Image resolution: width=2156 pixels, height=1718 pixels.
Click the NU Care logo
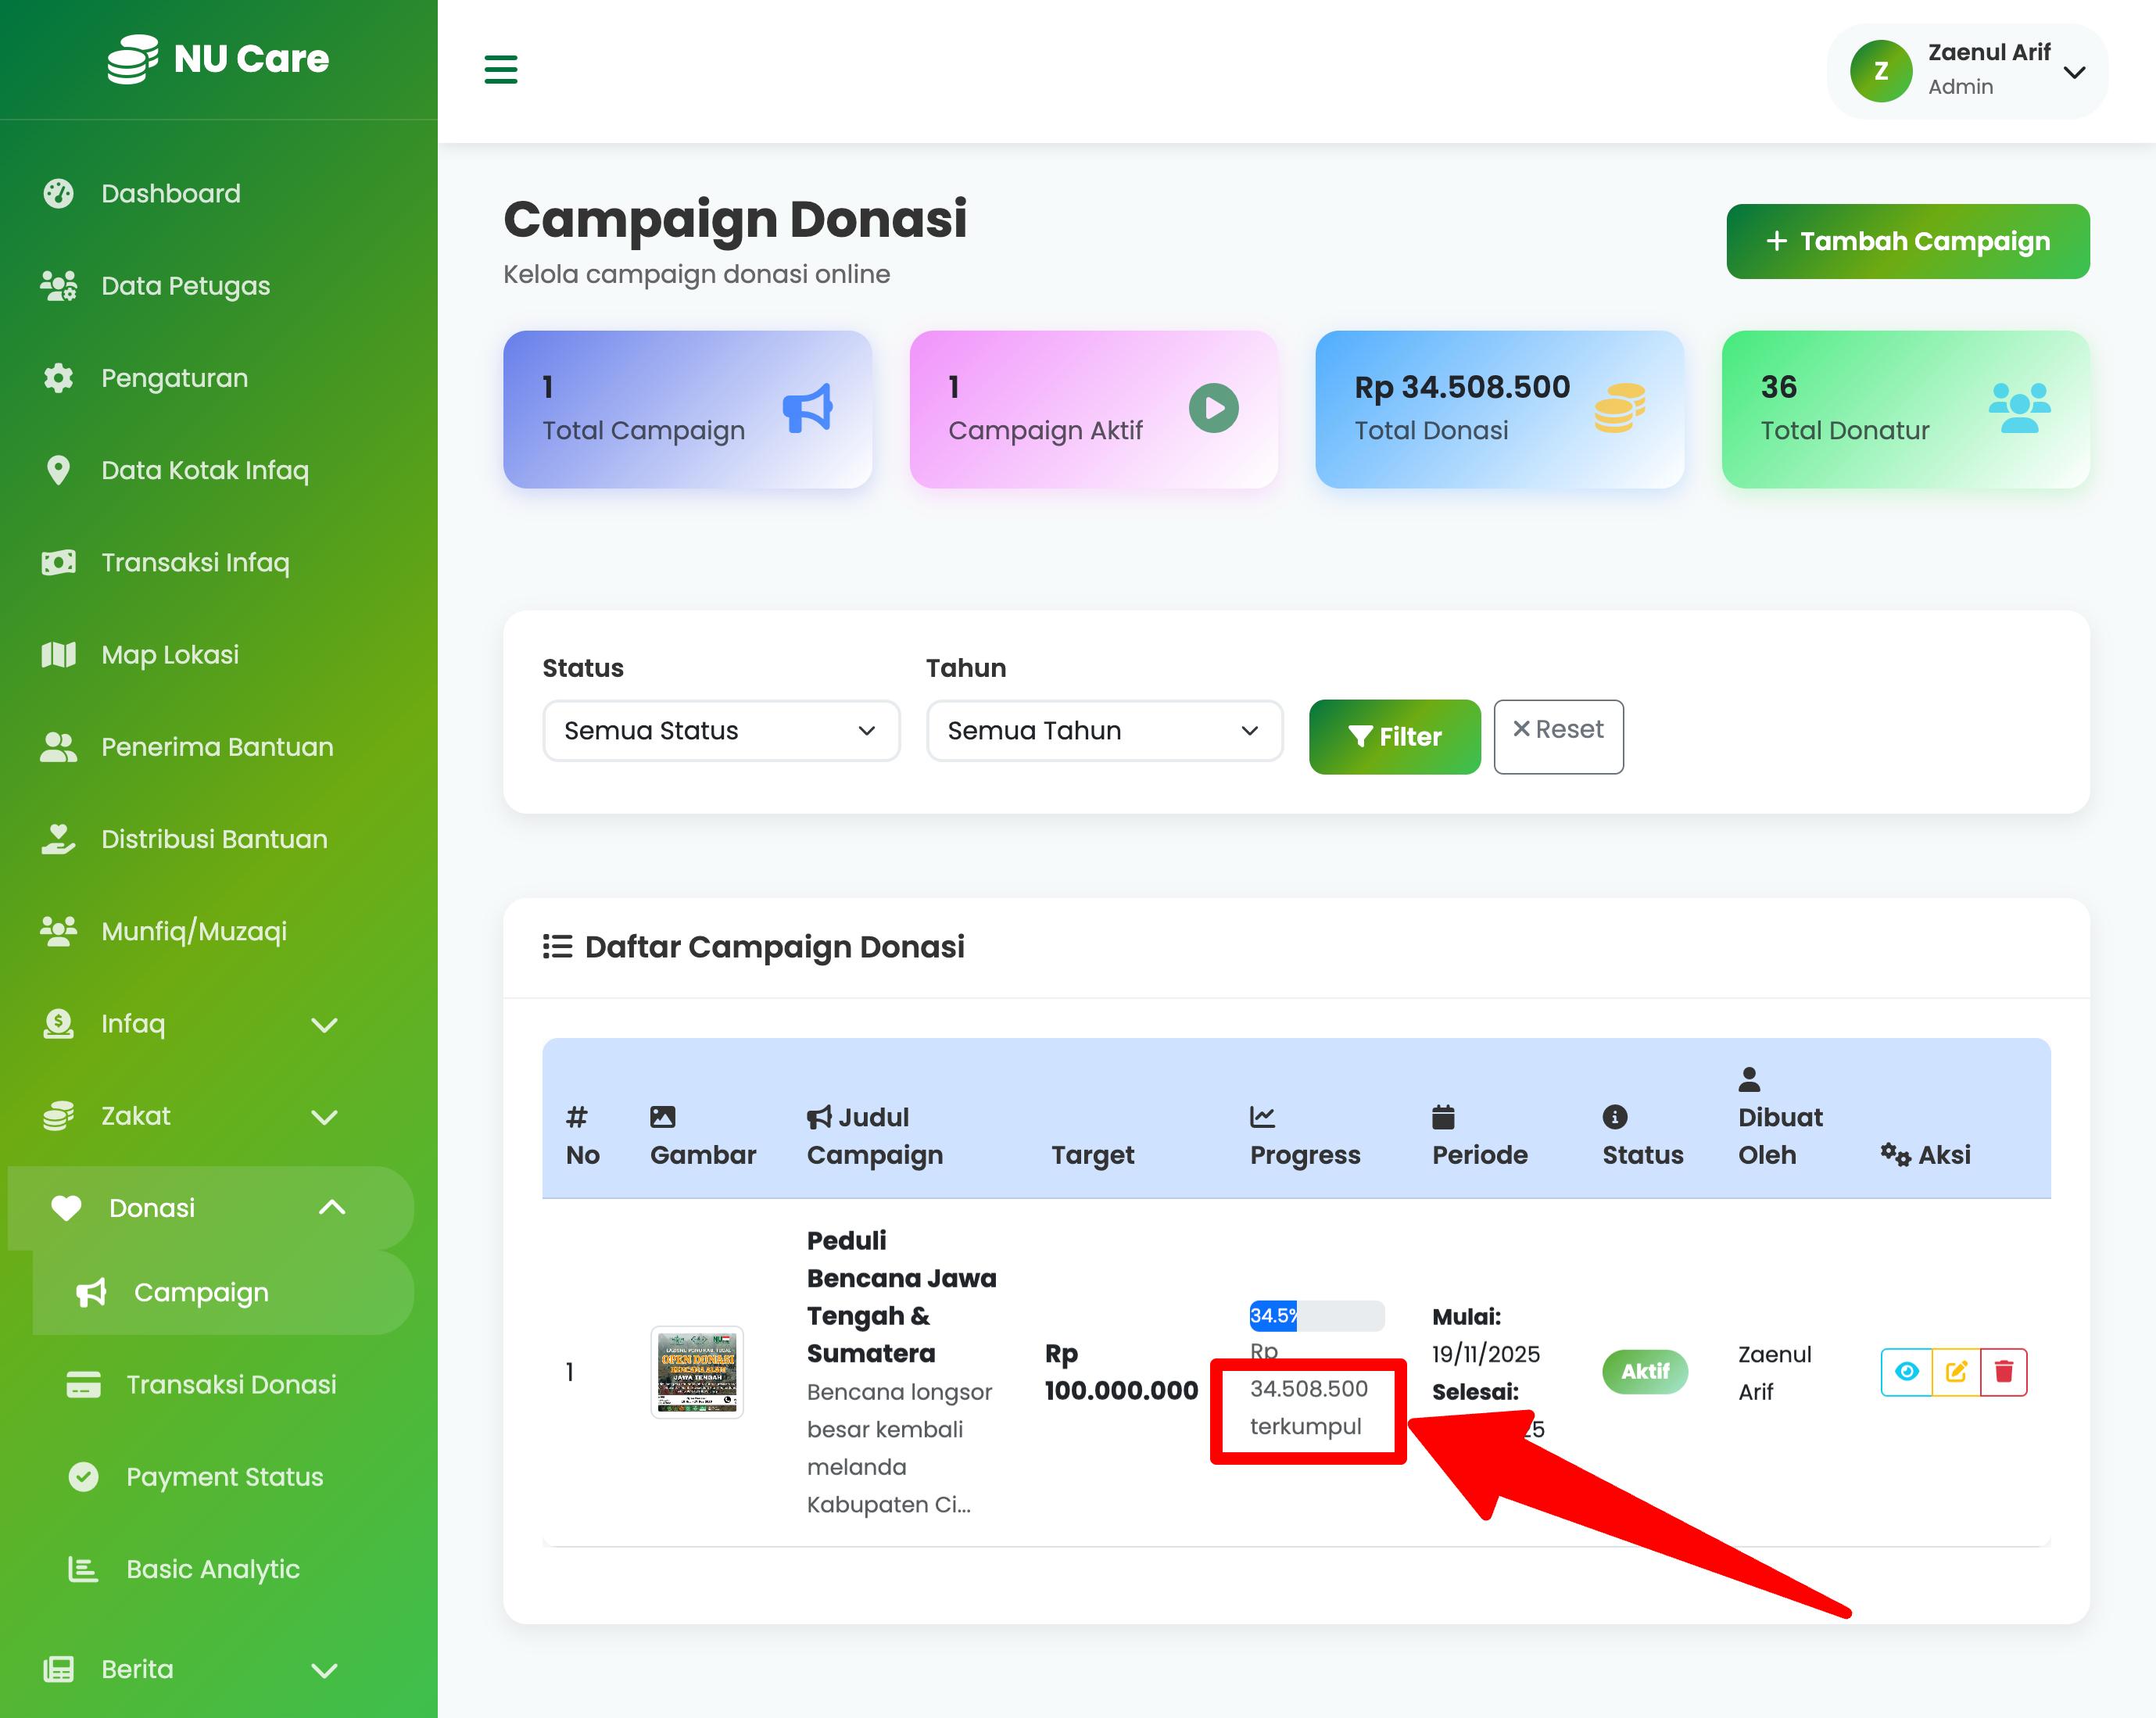point(218,59)
